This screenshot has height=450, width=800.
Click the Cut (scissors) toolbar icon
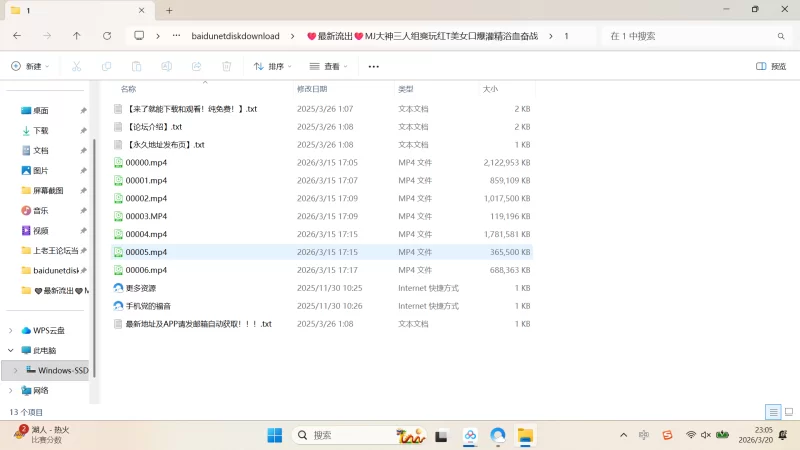point(76,66)
